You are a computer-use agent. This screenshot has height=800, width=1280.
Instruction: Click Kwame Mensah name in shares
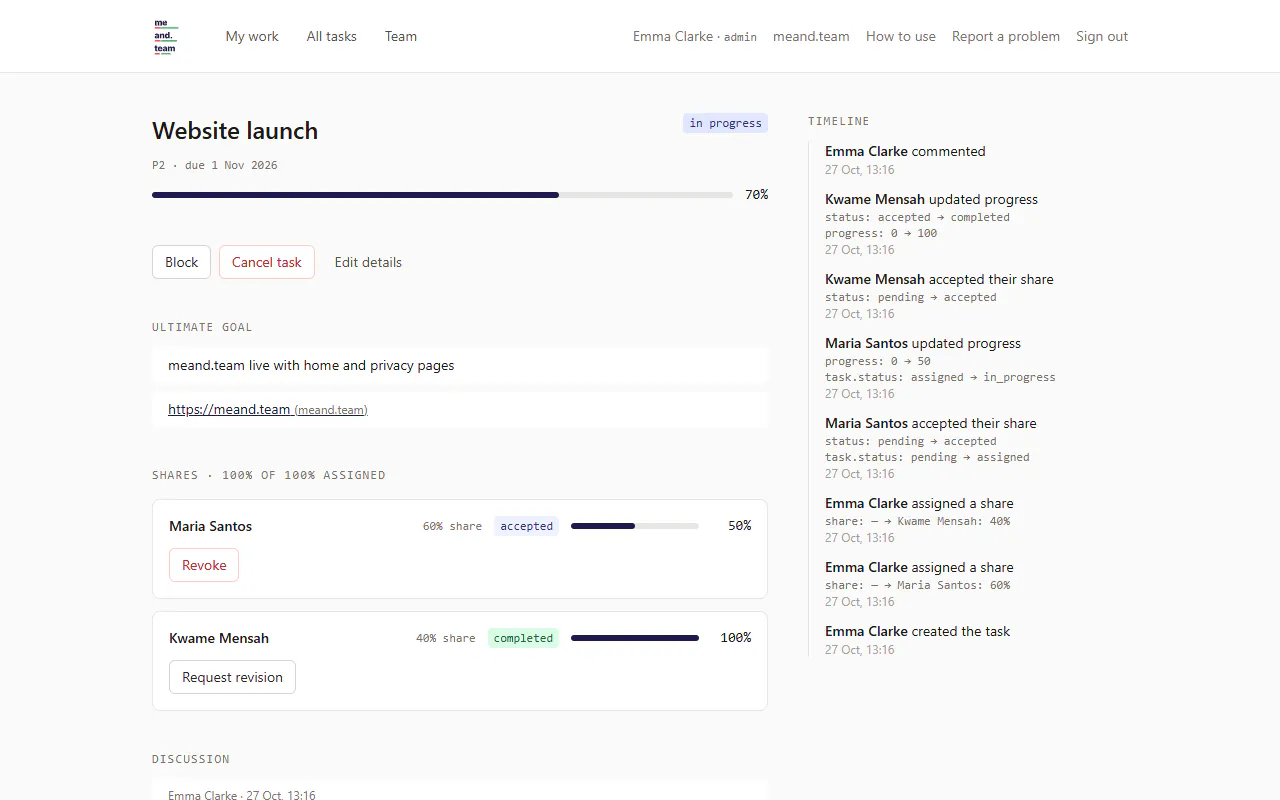(x=219, y=638)
